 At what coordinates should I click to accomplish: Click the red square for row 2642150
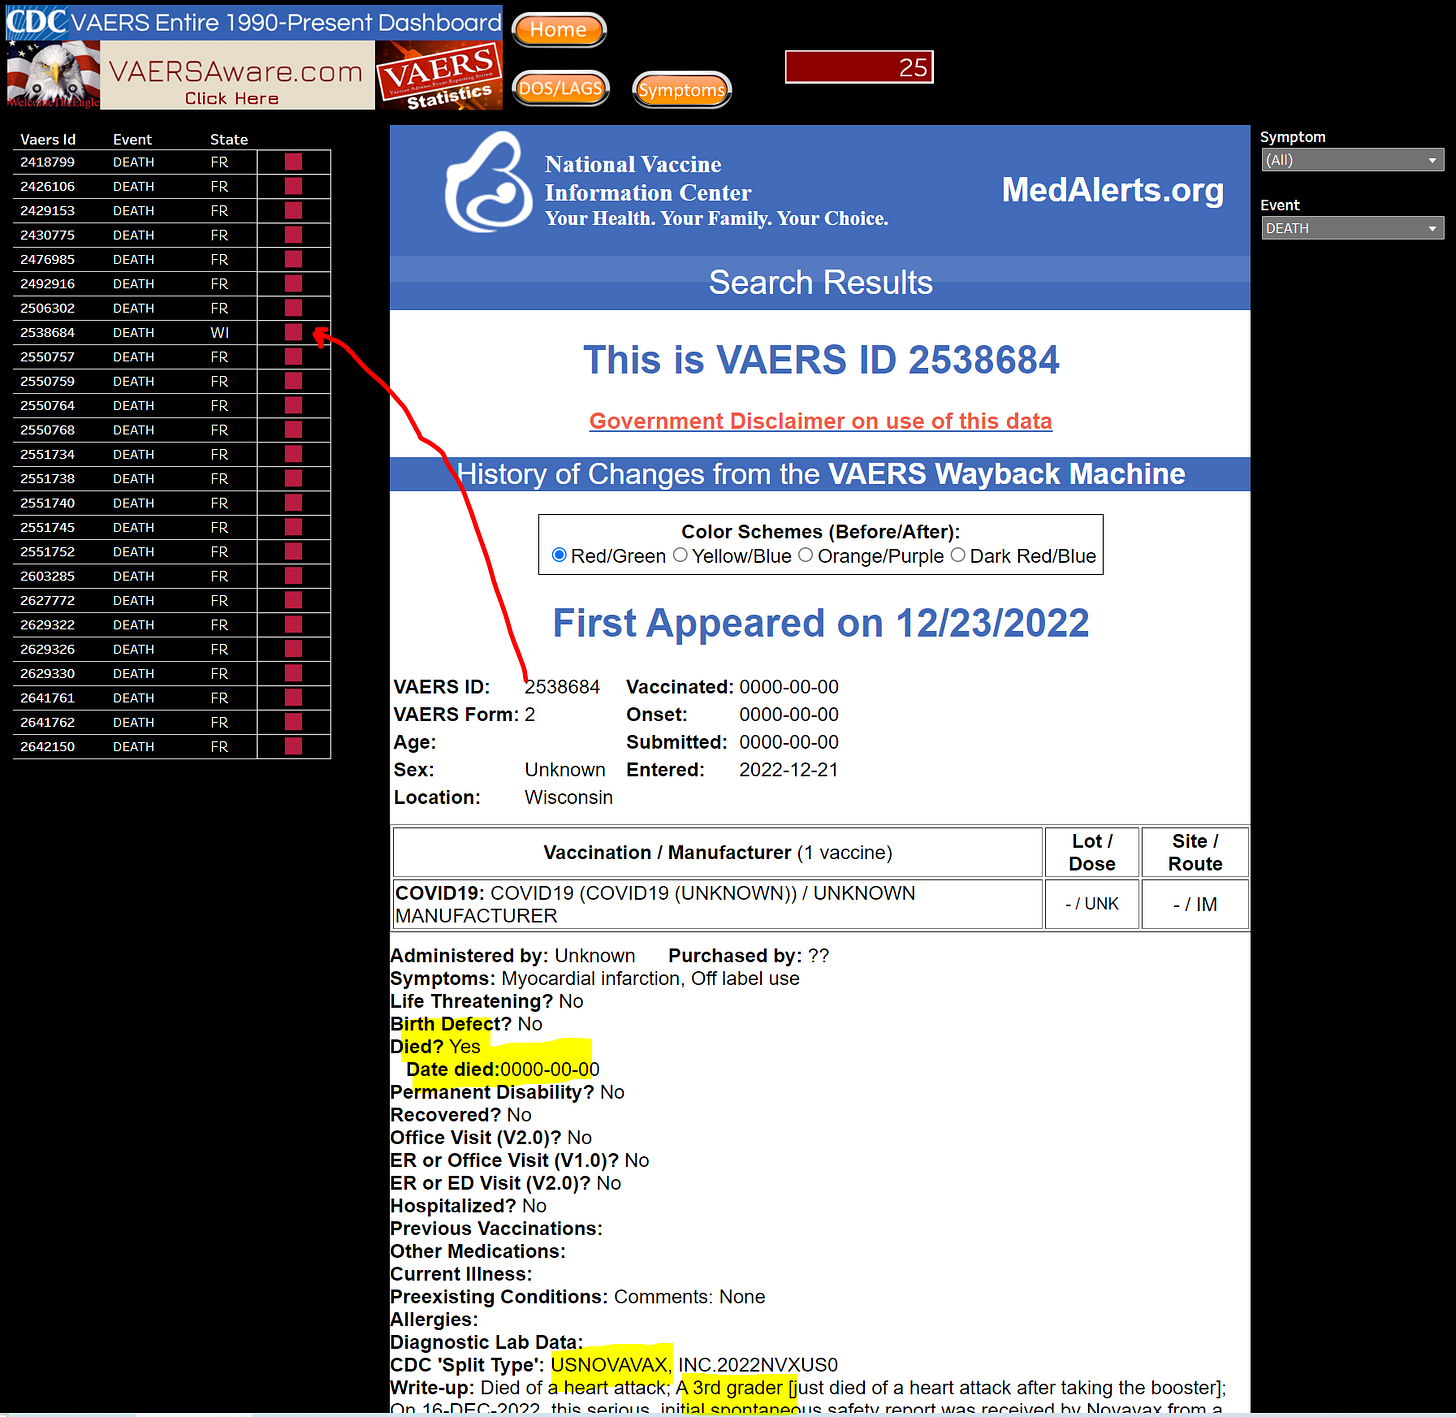(293, 745)
